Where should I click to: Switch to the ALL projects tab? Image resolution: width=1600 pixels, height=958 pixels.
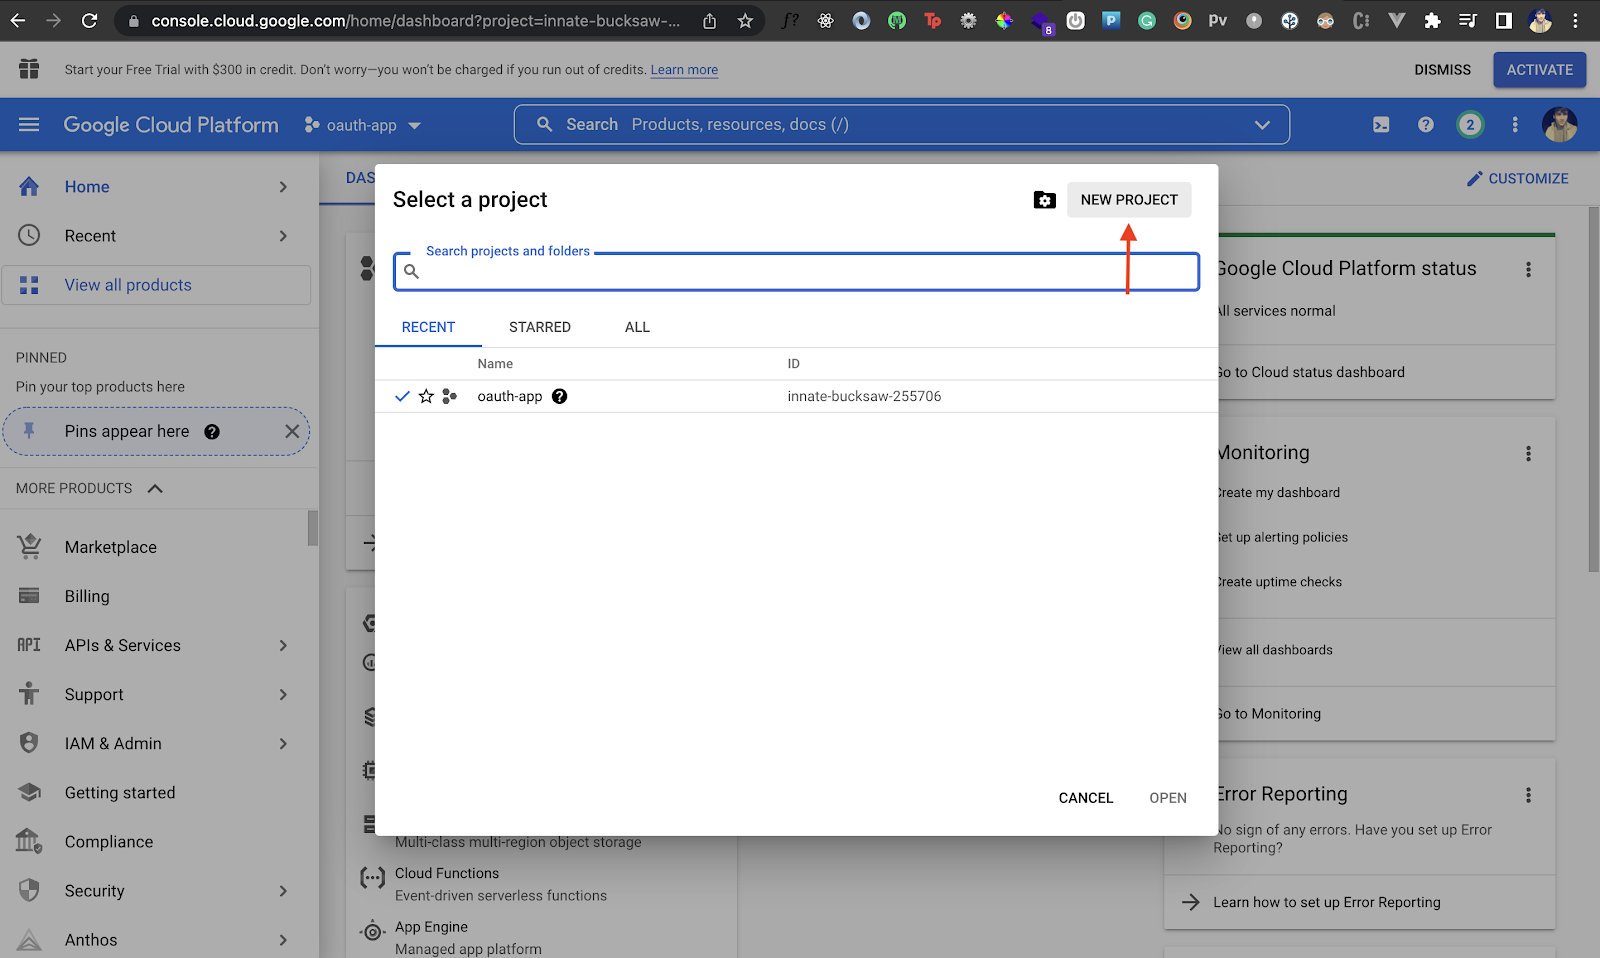point(637,327)
